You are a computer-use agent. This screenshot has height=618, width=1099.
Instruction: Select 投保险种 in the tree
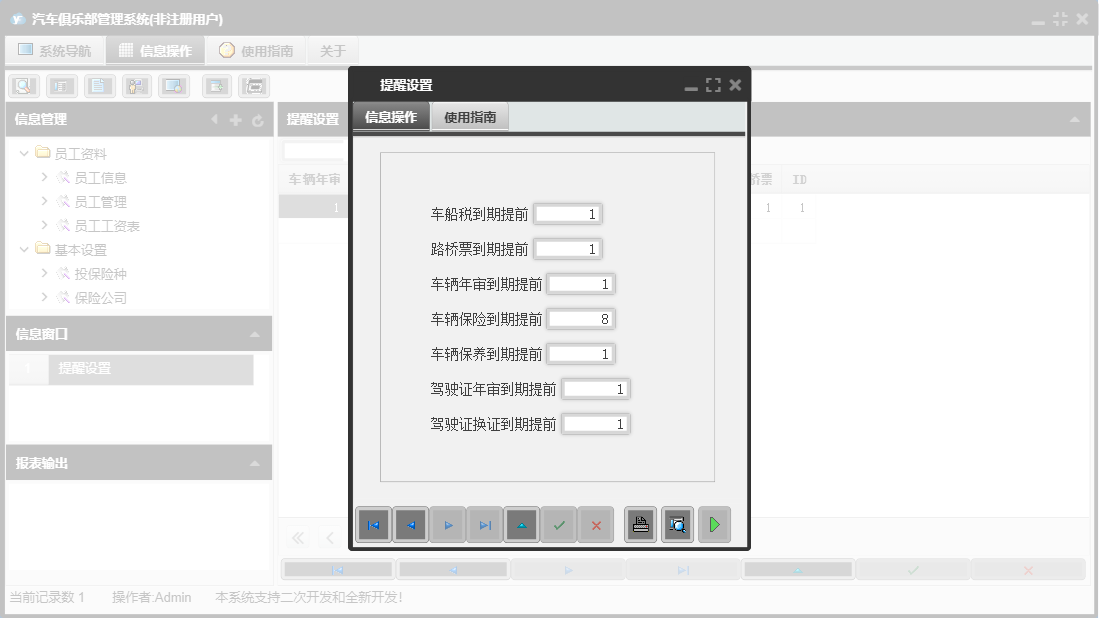click(x=100, y=273)
